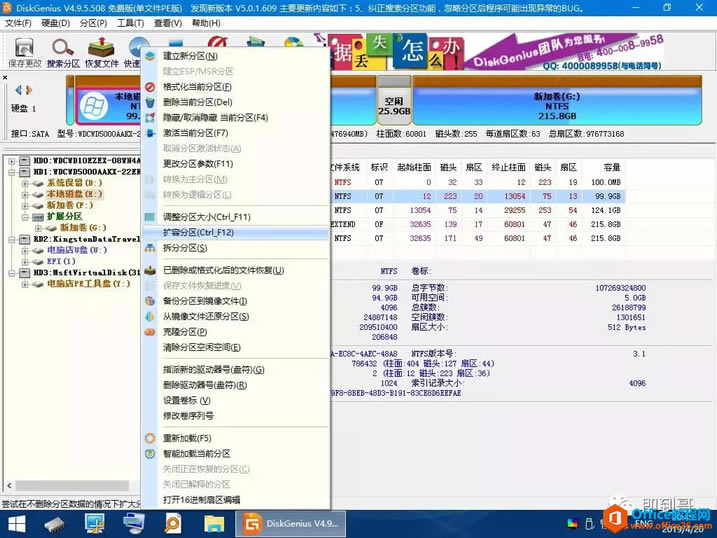This screenshot has width=717, height=538.
Task: Select 设置卷标 (V) entry
Action: pyautogui.click(x=187, y=400)
